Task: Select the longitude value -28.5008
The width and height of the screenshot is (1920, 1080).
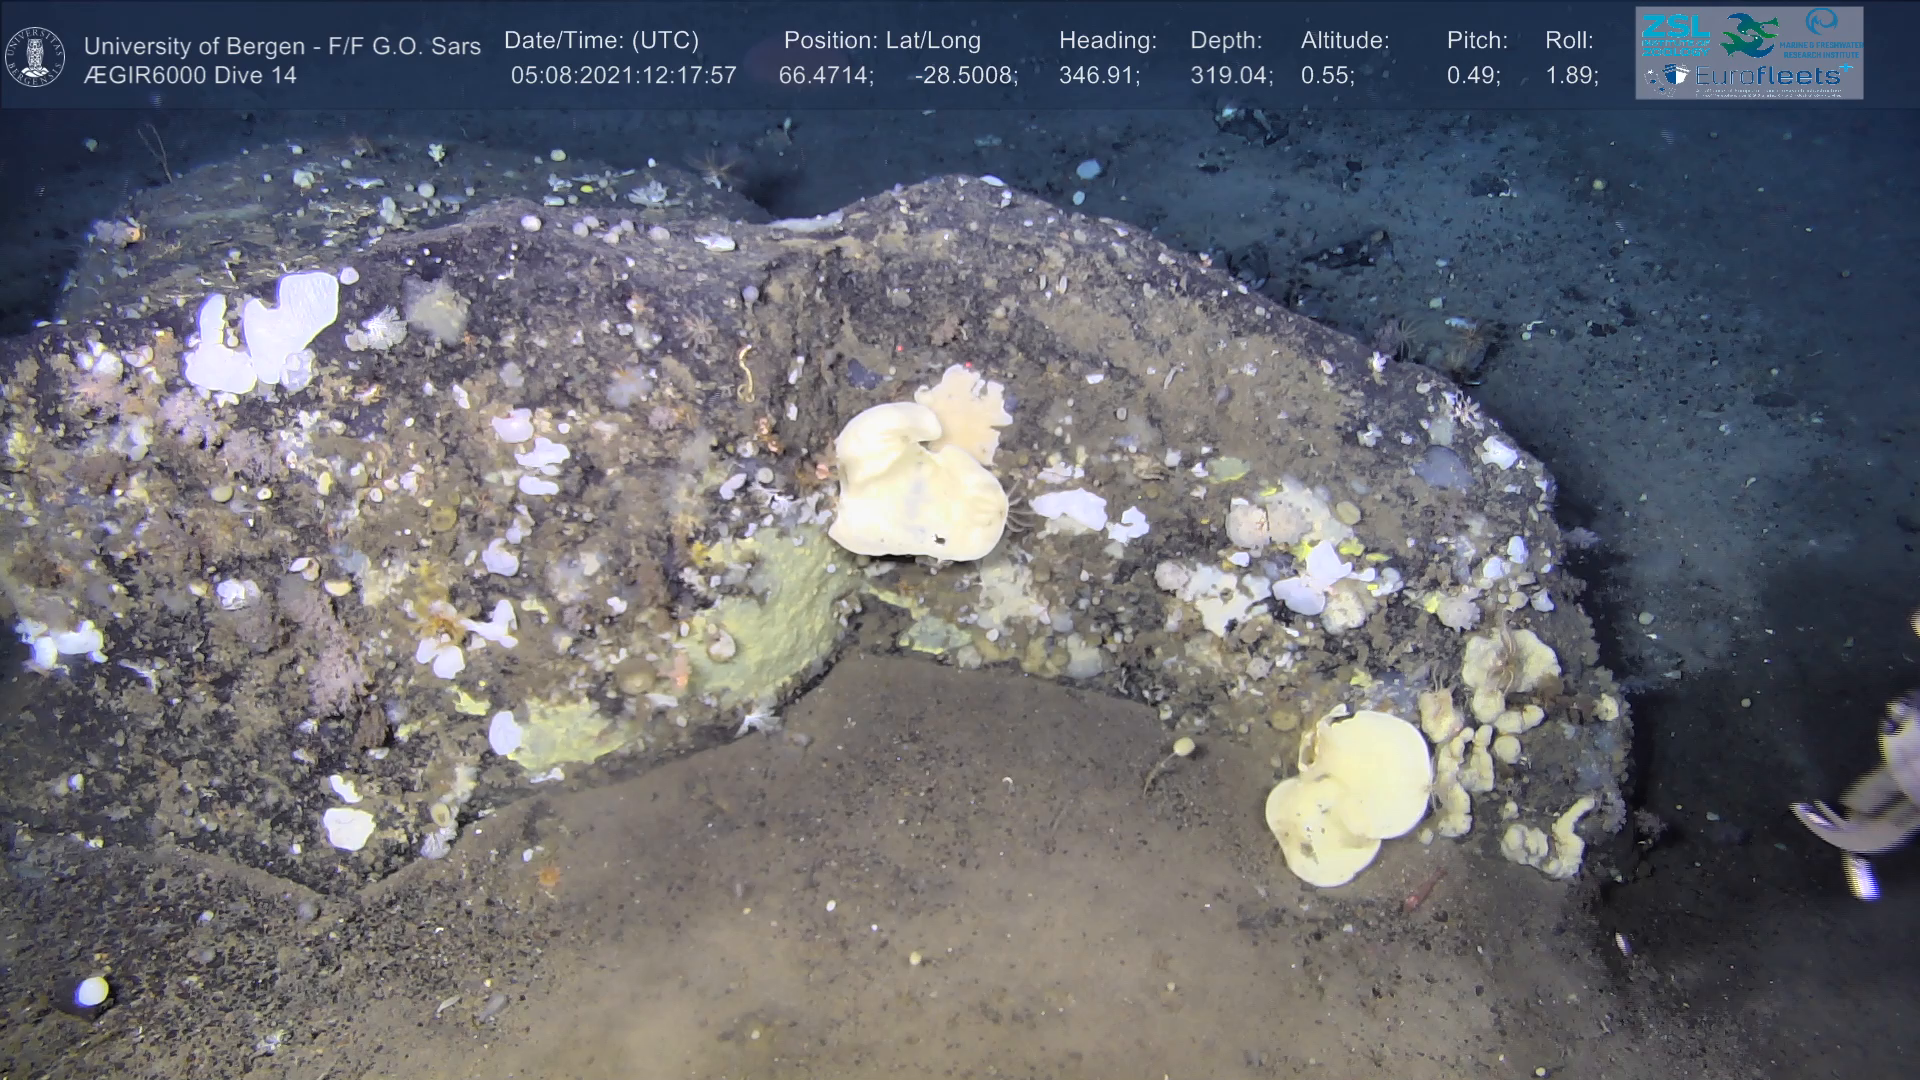Action: (x=964, y=75)
